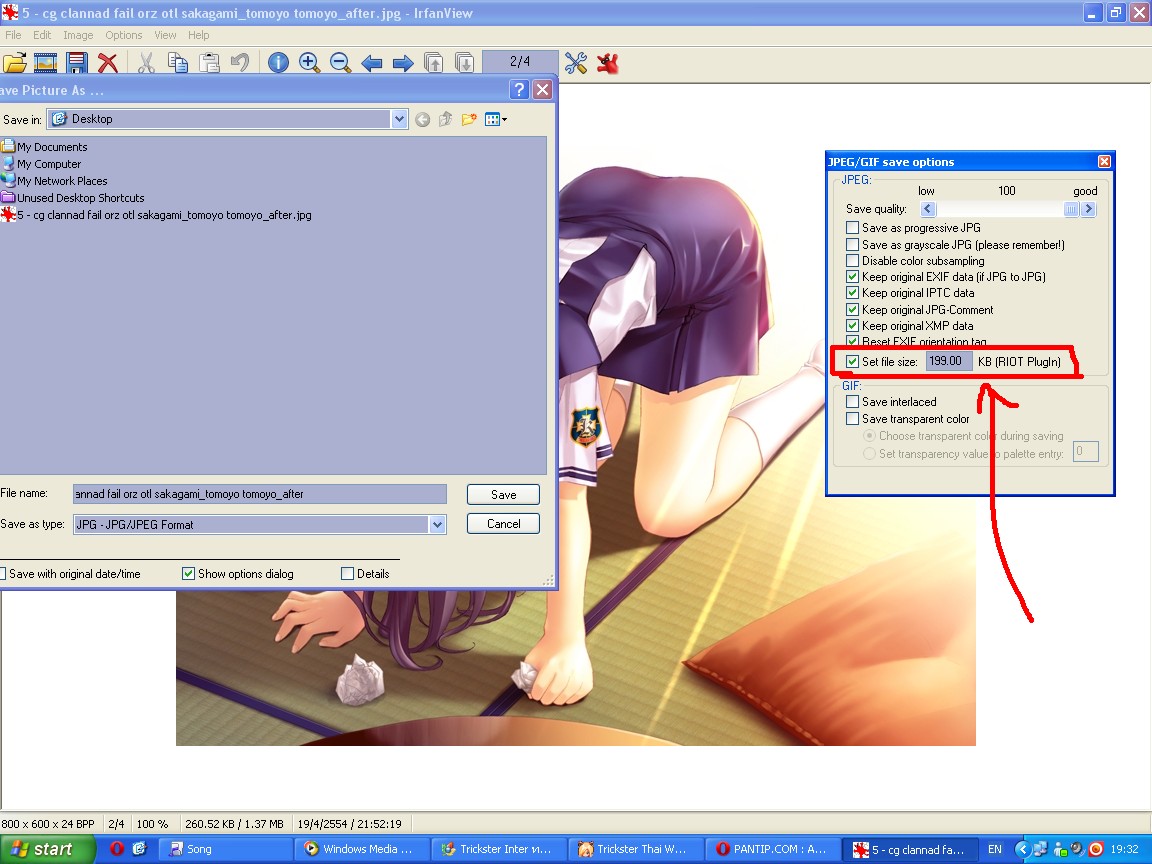Click the Windows start button

pyautogui.click(x=47, y=849)
